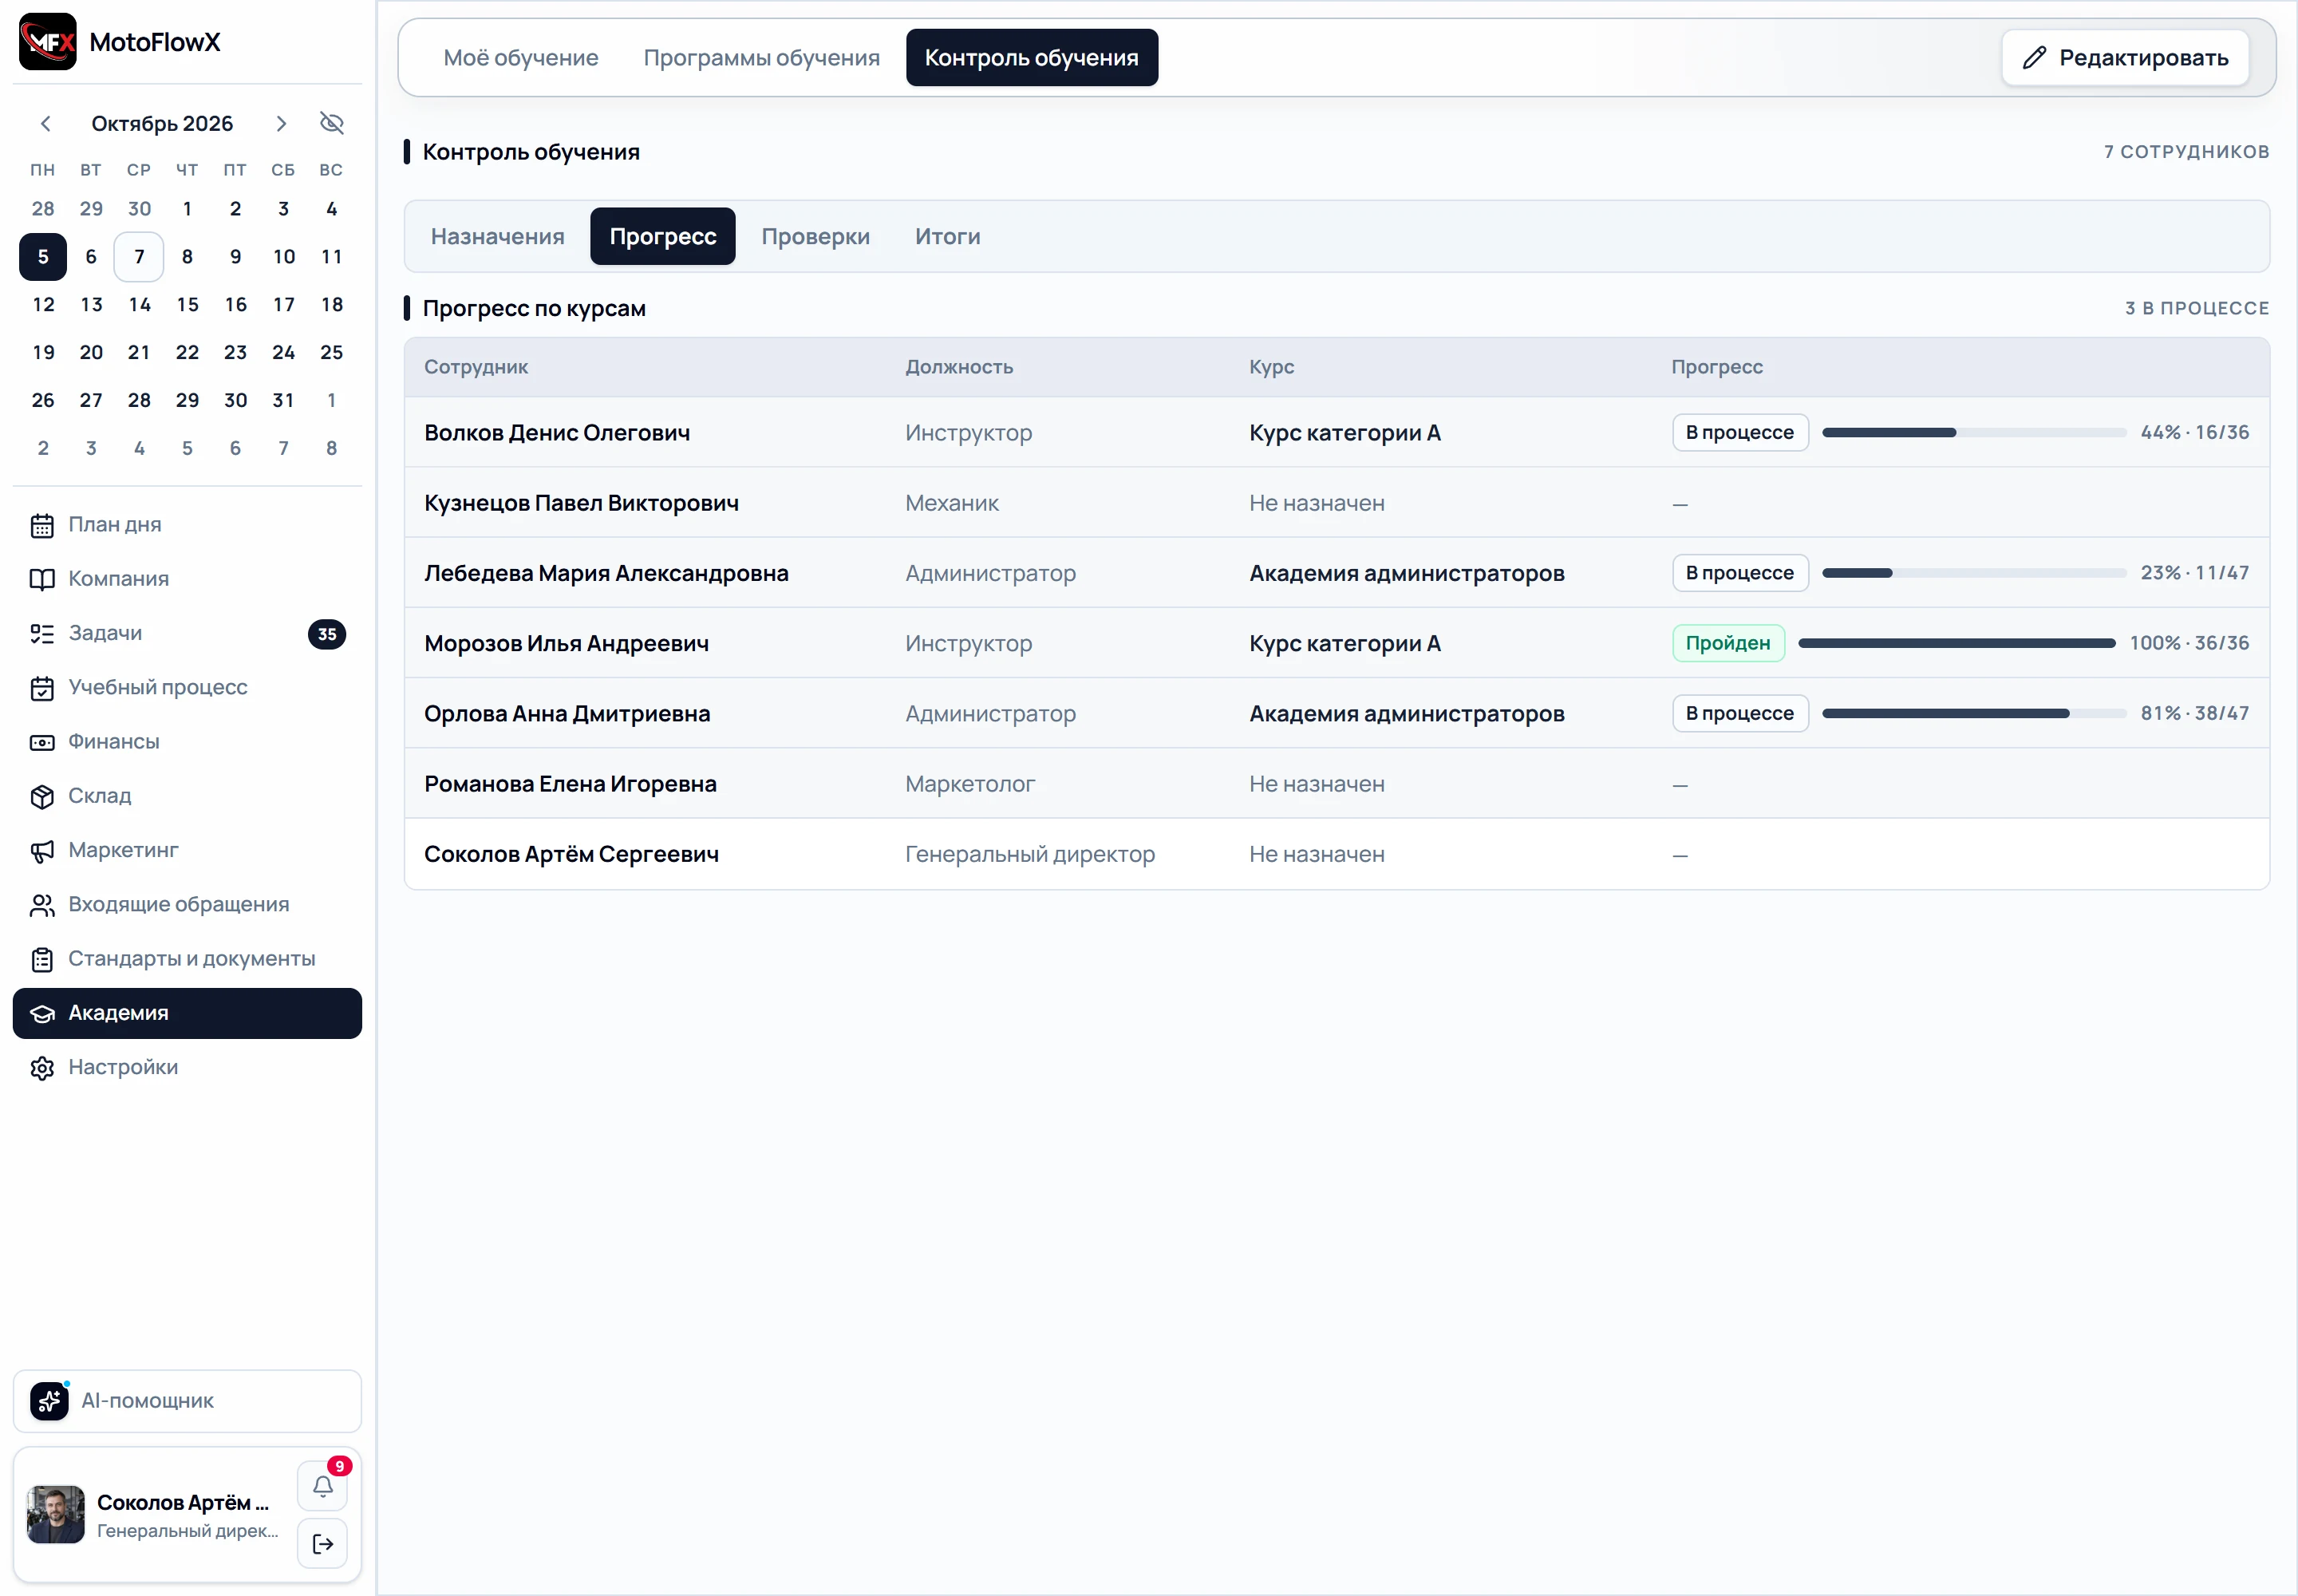Open the Задачи list icon
This screenshot has width=2298, height=1596.
click(42, 633)
